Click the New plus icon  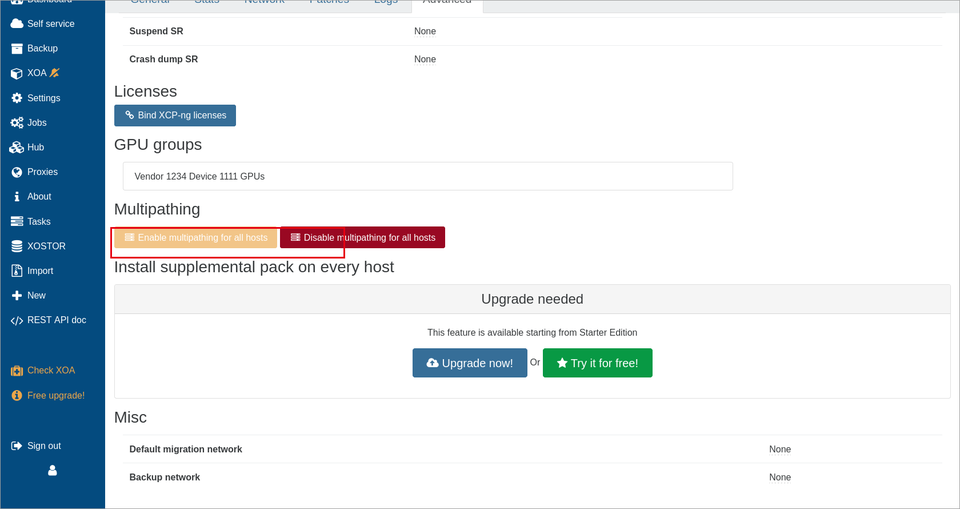17,295
